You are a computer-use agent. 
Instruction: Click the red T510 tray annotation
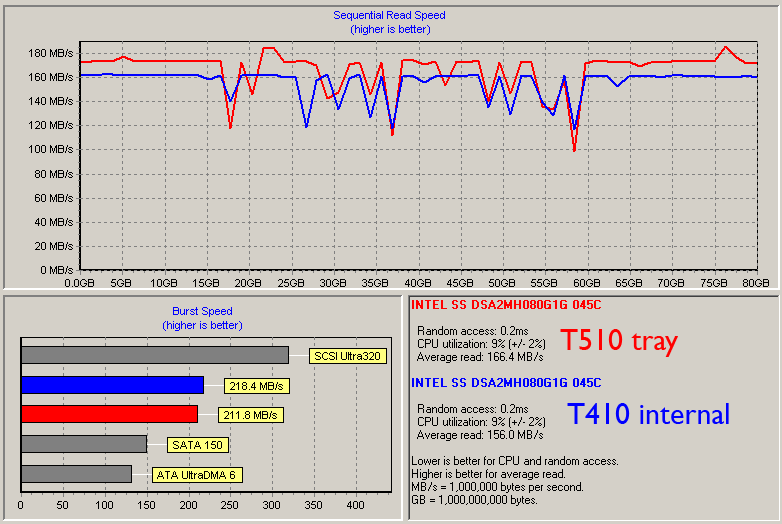[x=619, y=341]
